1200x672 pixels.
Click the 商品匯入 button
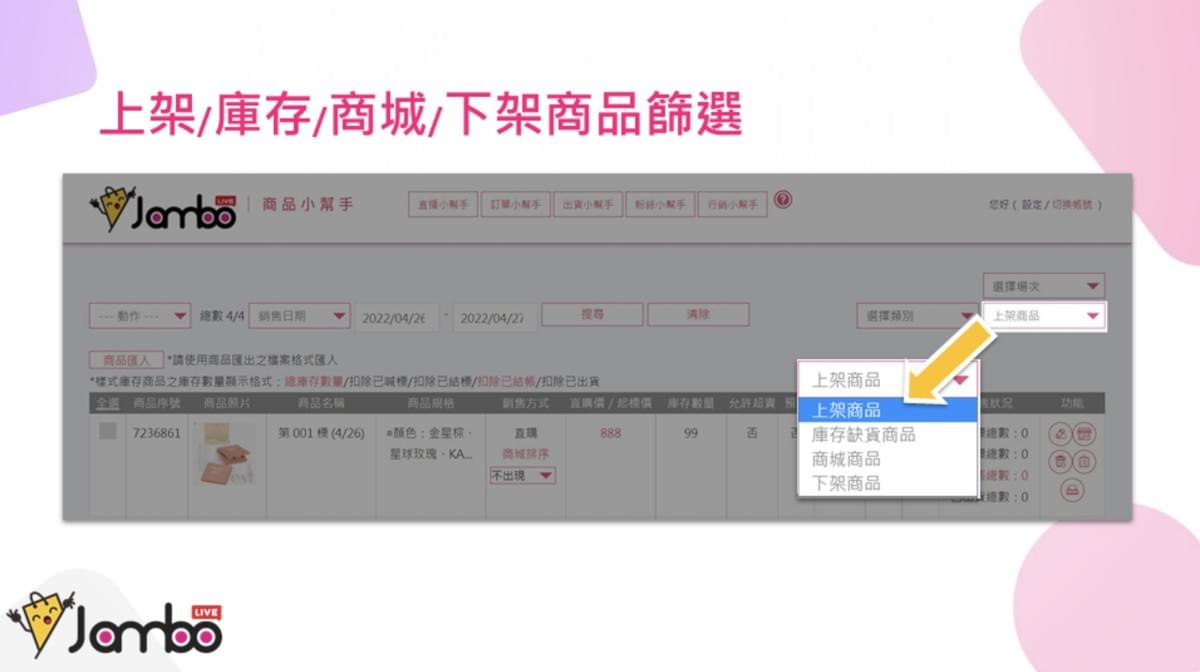click(125, 359)
